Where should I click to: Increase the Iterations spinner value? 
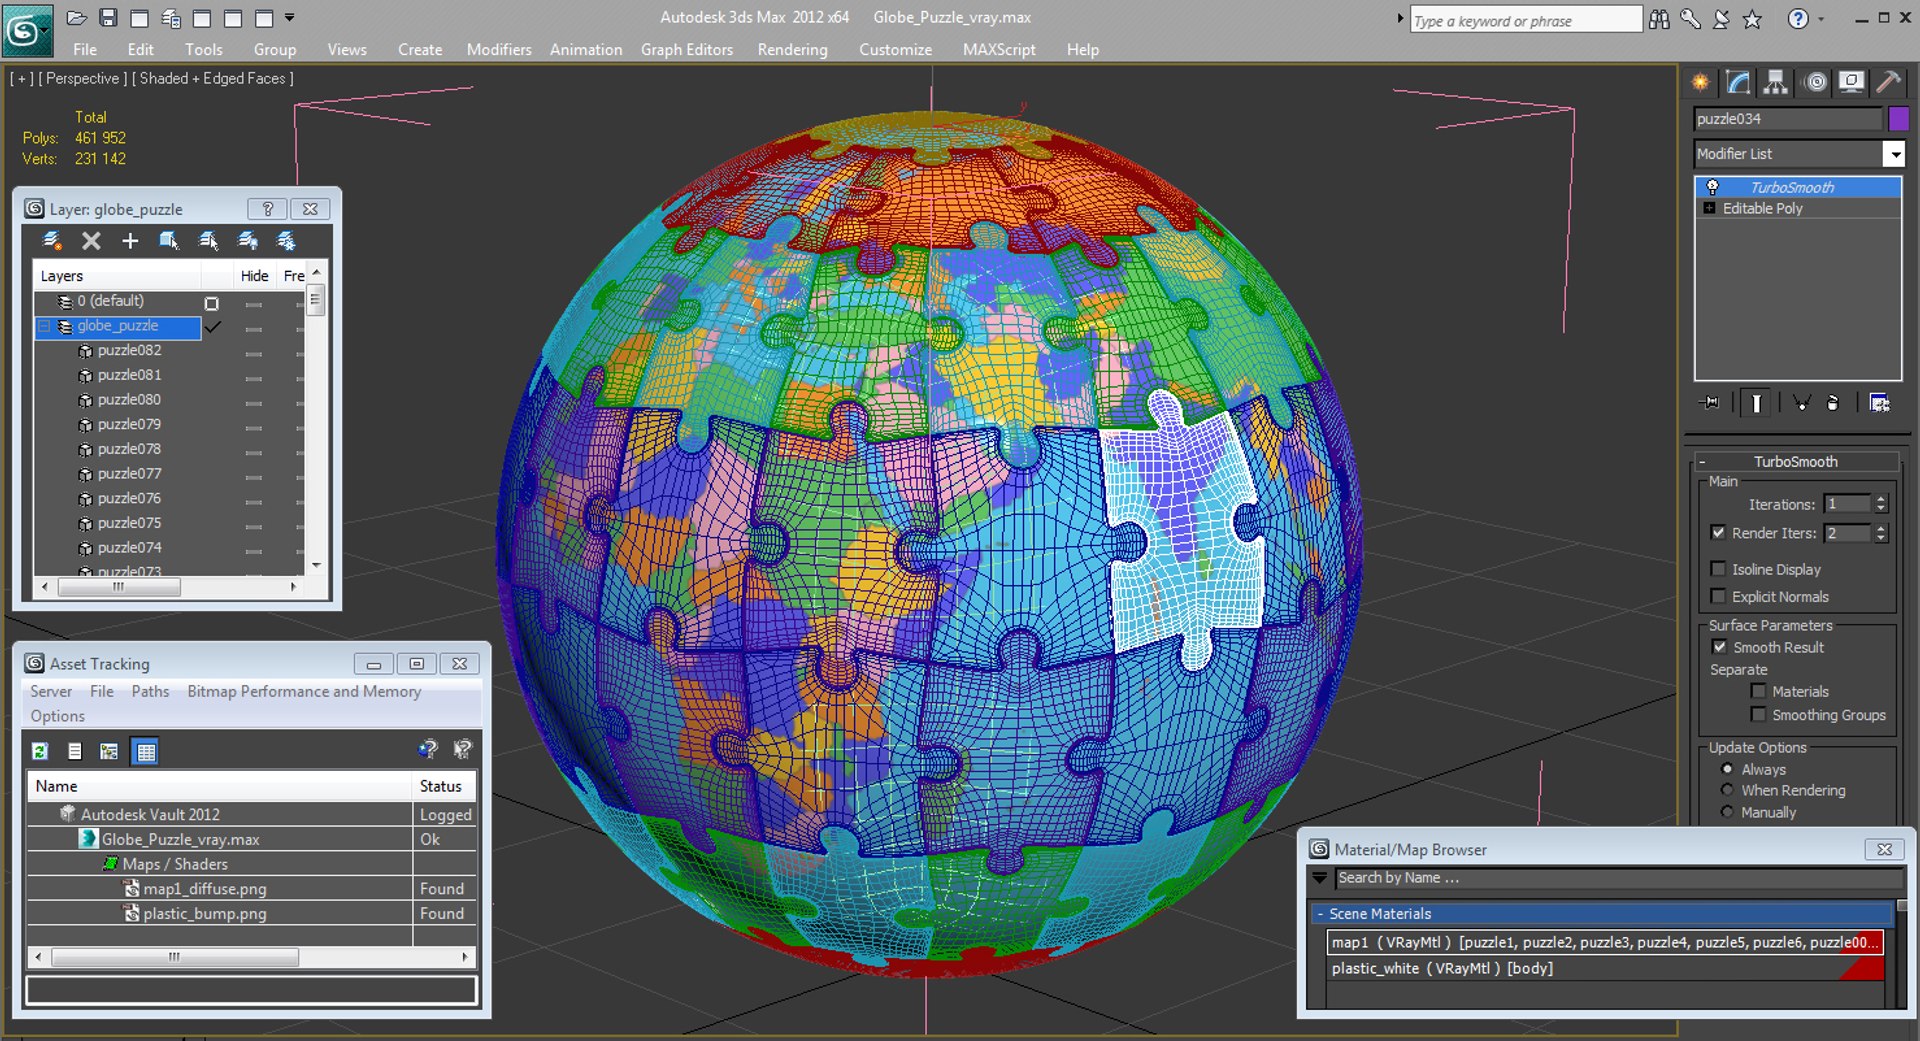(1881, 499)
